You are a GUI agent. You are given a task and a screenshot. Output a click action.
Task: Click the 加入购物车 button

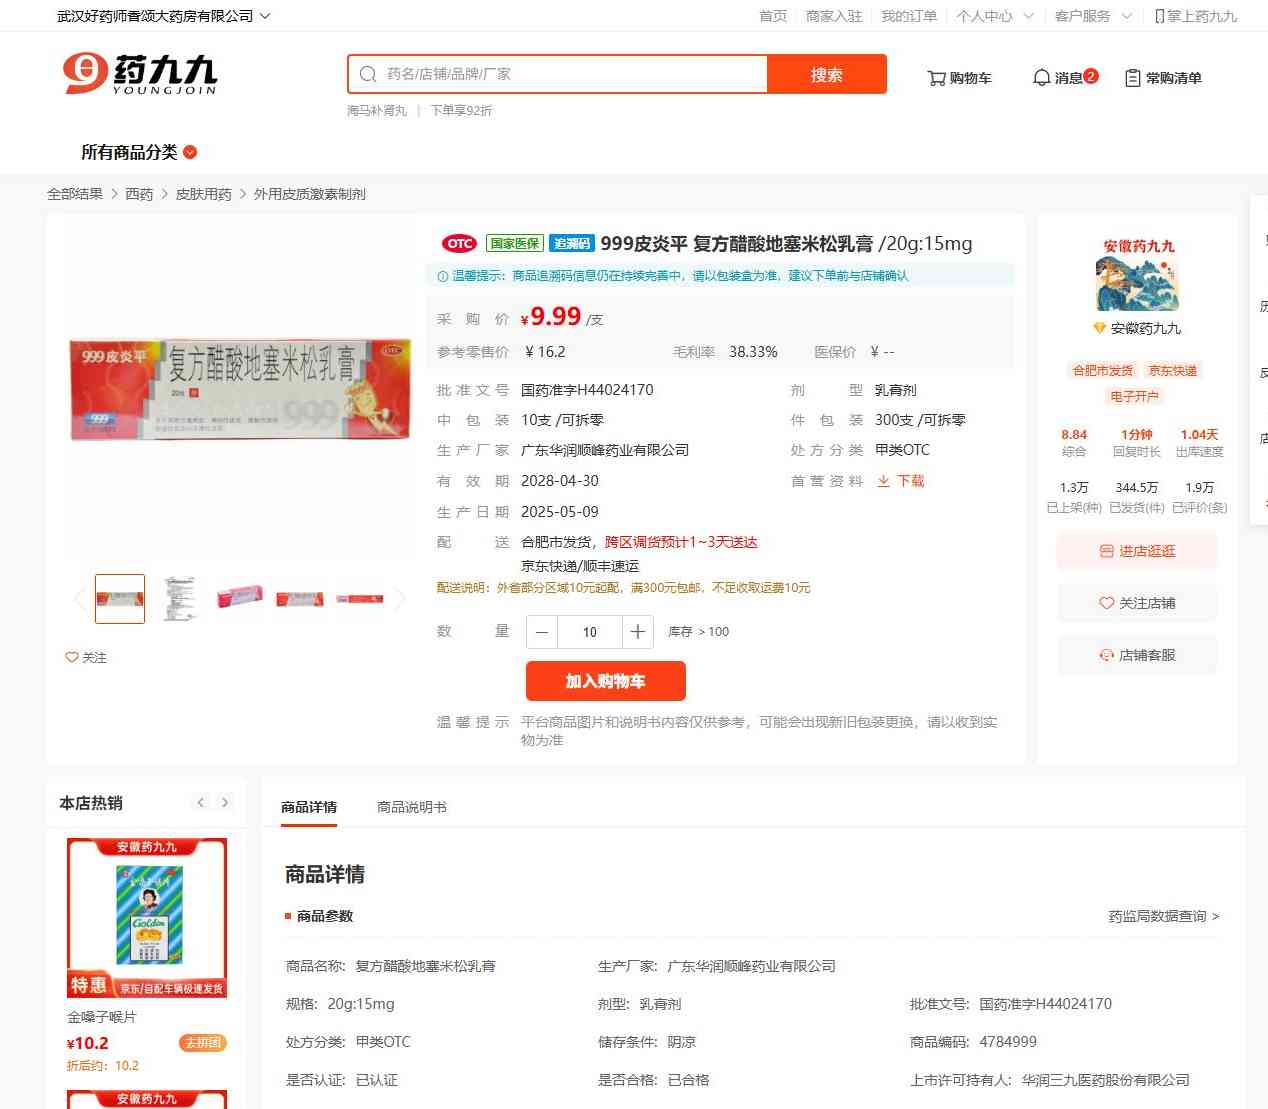(x=606, y=681)
